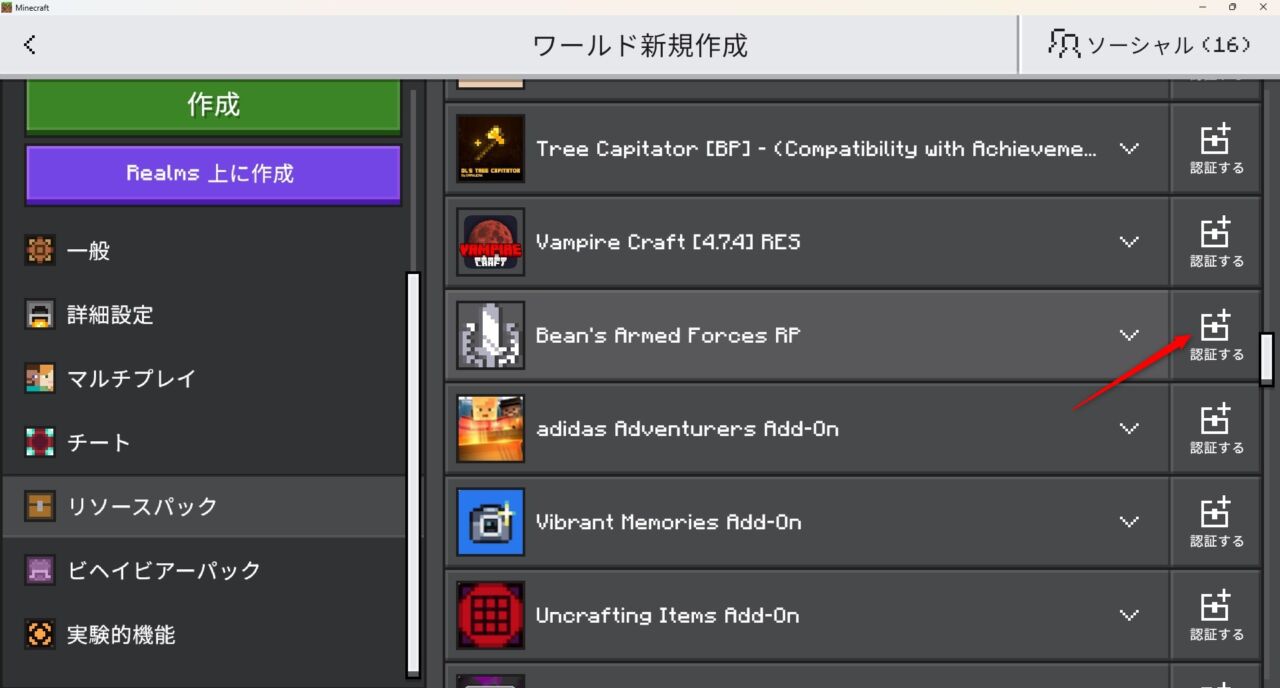1280x688 pixels.
Task: Click the Tree Capitator axe thumbnail
Action: pos(490,149)
